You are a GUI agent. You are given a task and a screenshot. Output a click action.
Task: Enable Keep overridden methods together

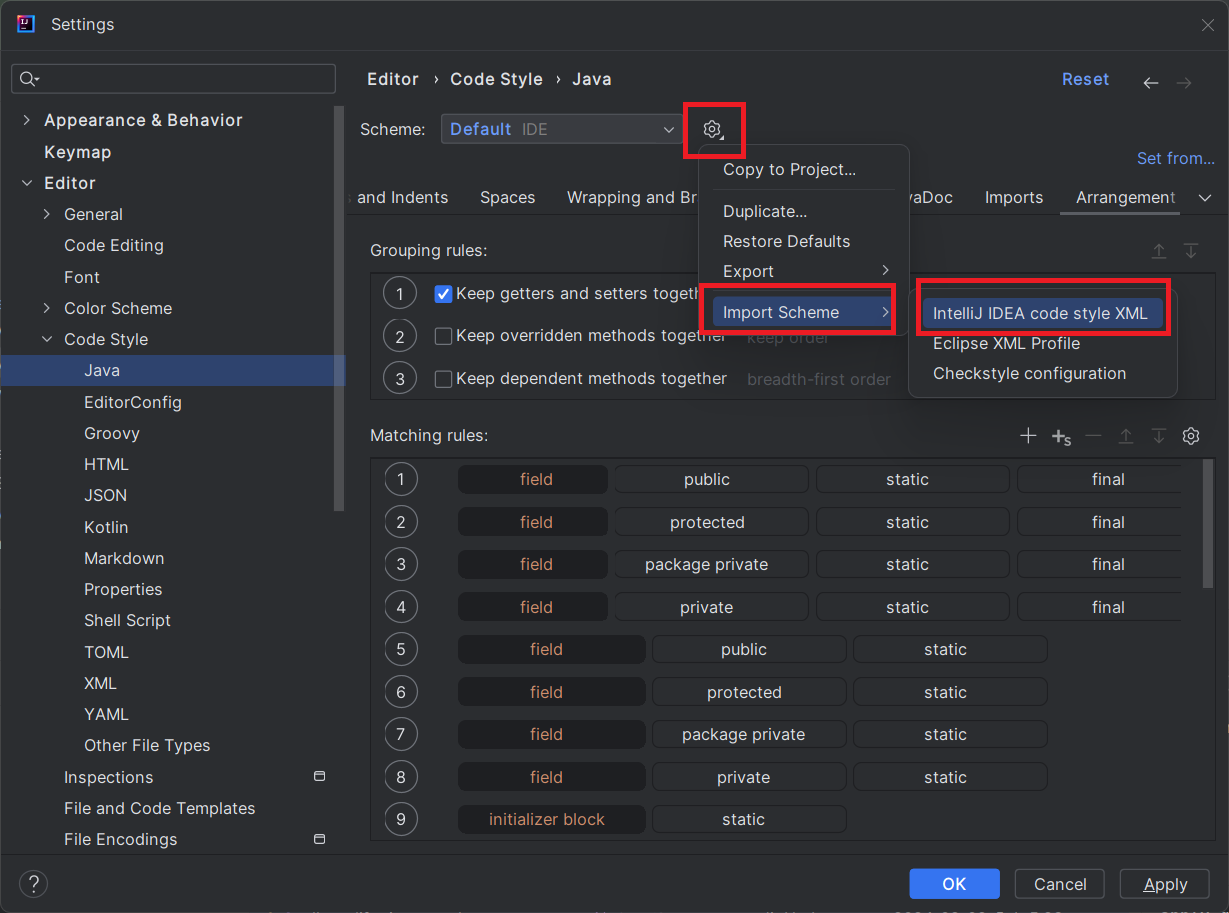tap(444, 336)
